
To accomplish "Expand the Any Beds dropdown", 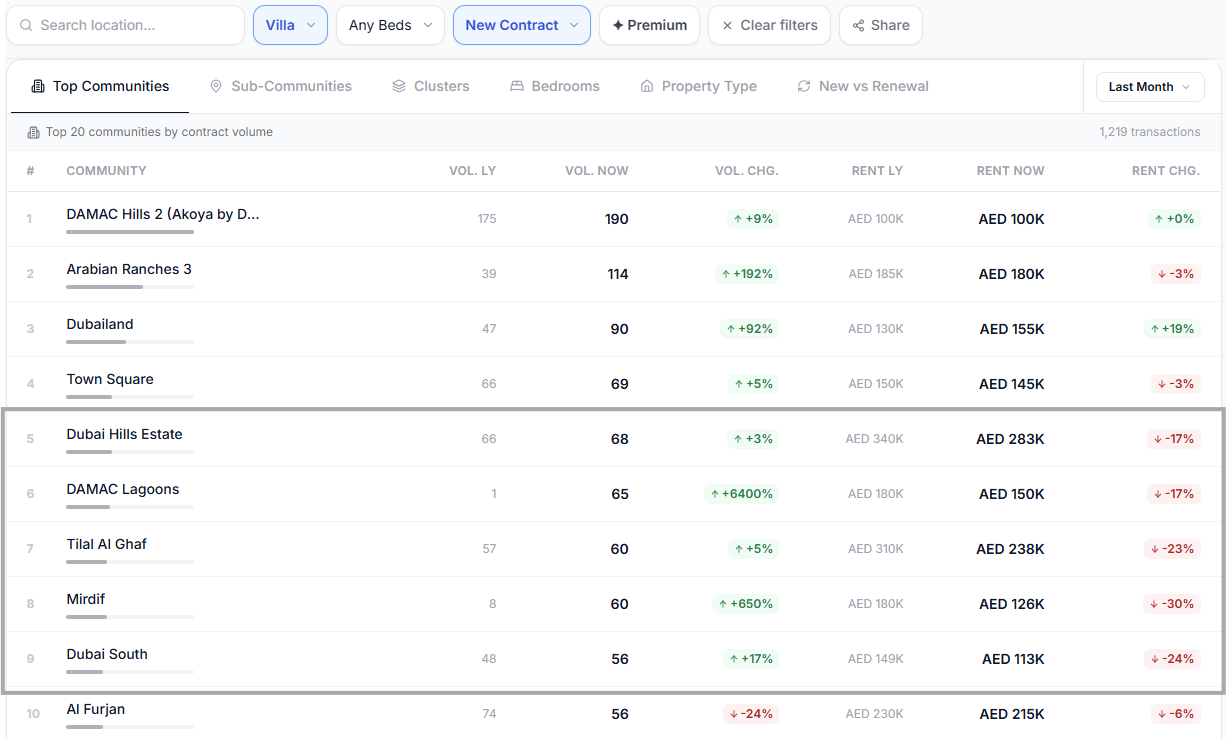I will click(x=390, y=25).
